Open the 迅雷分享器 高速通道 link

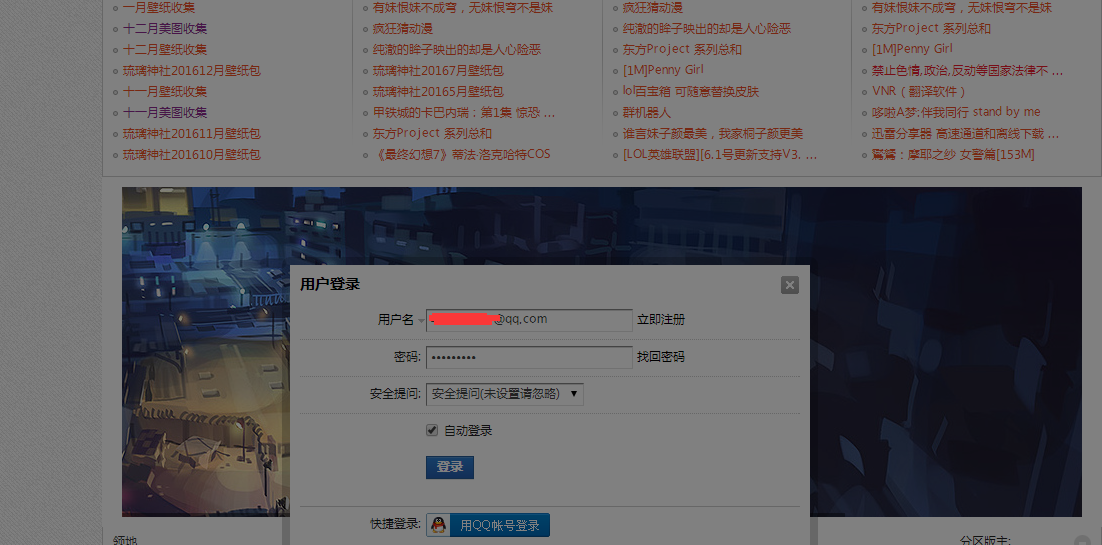[x=965, y=134]
